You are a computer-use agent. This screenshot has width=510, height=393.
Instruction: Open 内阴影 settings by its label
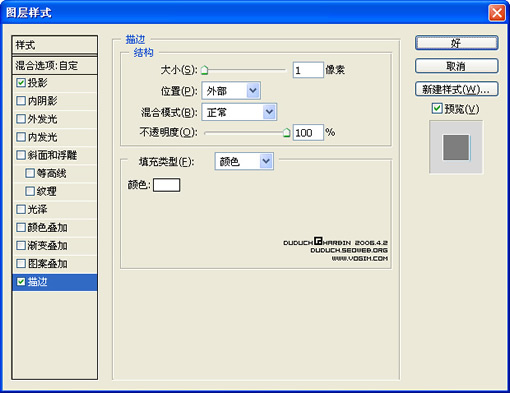click(x=42, y=101)
